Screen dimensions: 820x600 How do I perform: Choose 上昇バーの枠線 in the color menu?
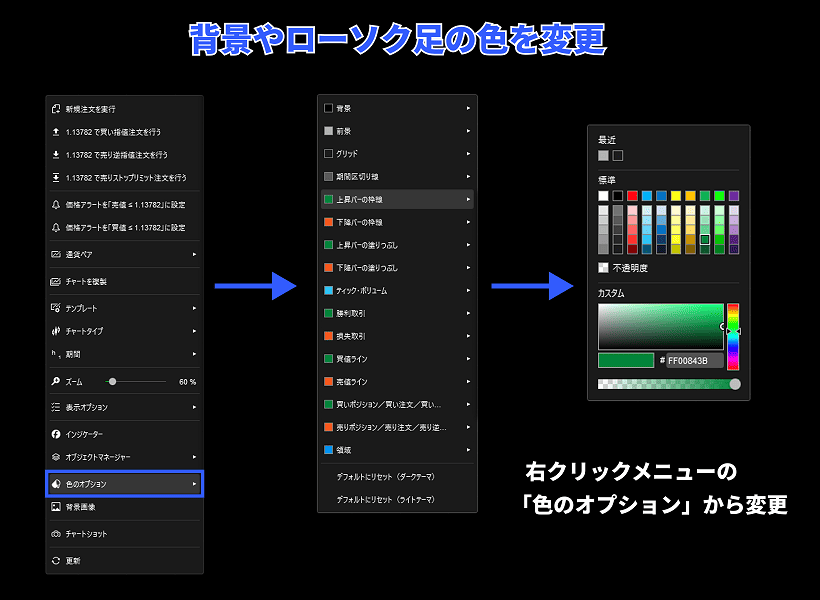pos(397,199)
